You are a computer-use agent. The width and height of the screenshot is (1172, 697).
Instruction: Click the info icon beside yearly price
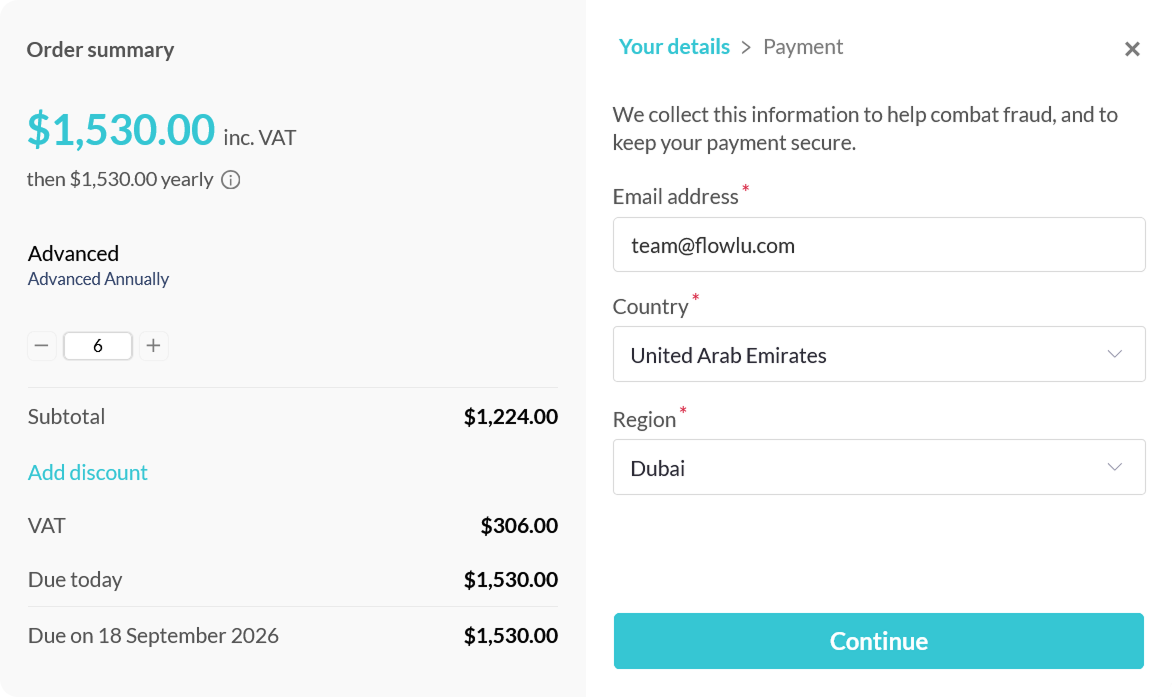tap(231, 180)
